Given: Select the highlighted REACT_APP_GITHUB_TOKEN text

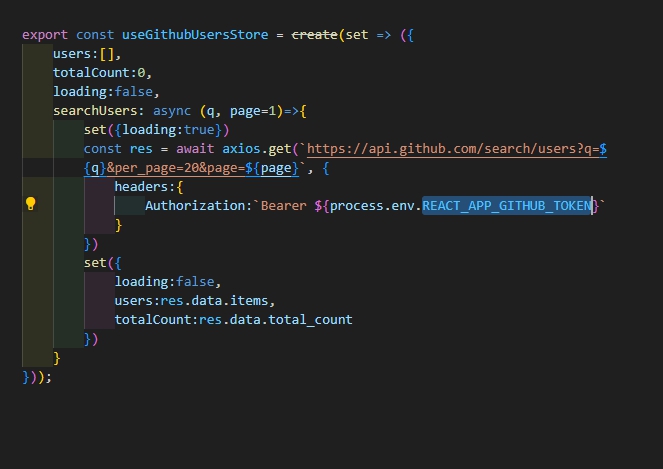Looking at the screenshot, I should point(507,206).
